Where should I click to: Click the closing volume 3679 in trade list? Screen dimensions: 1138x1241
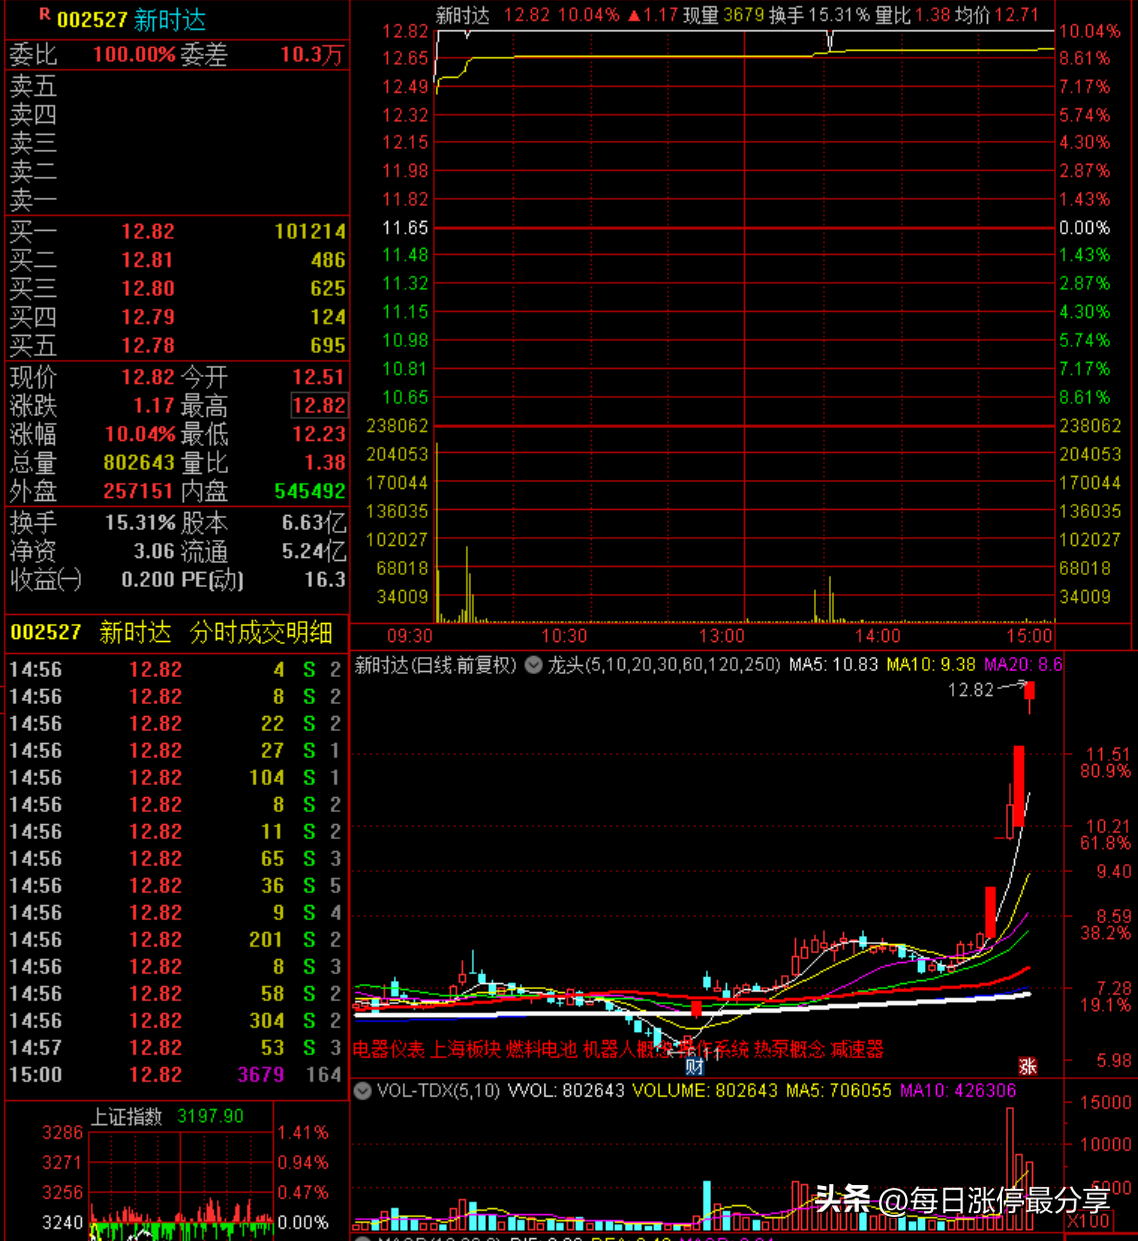(261, 1075)
